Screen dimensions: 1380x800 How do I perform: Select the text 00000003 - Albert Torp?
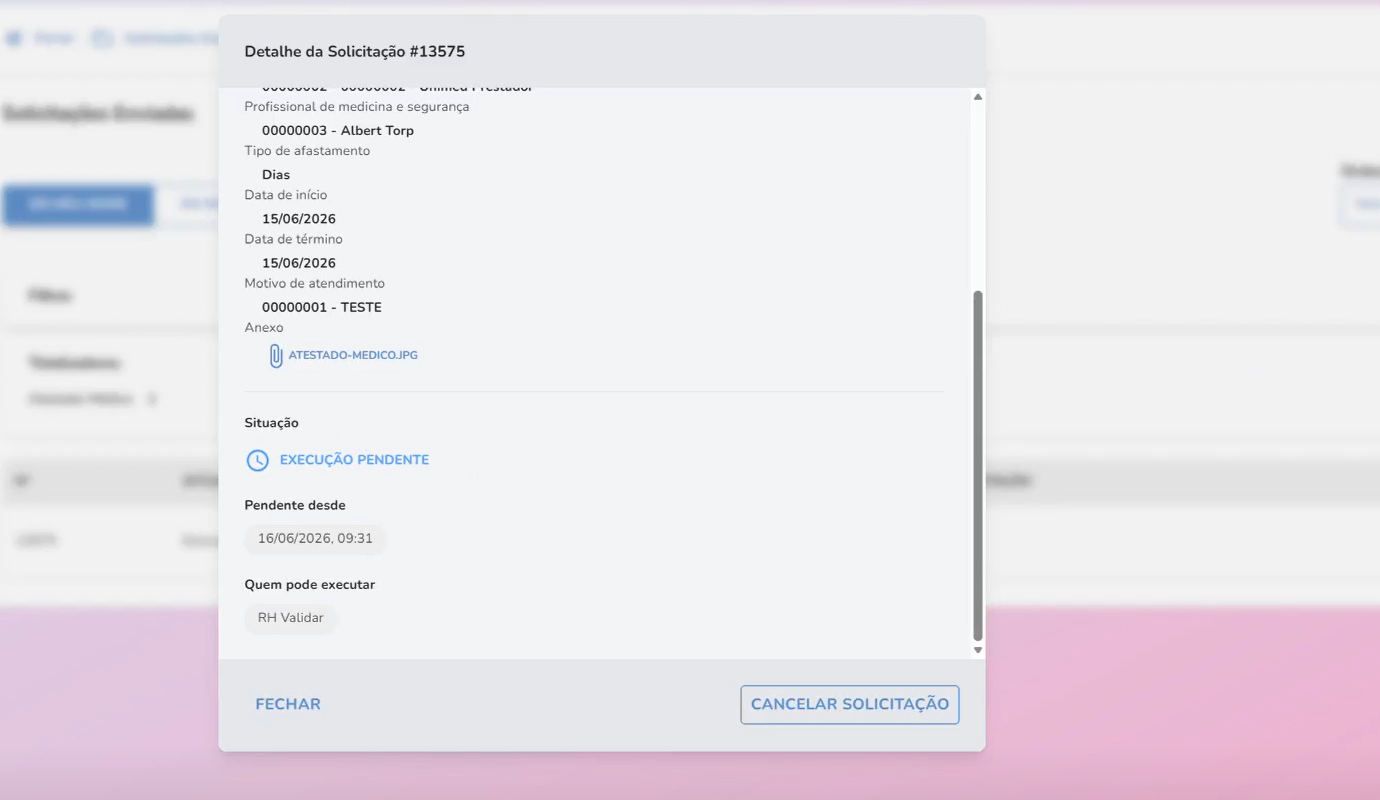338,131
